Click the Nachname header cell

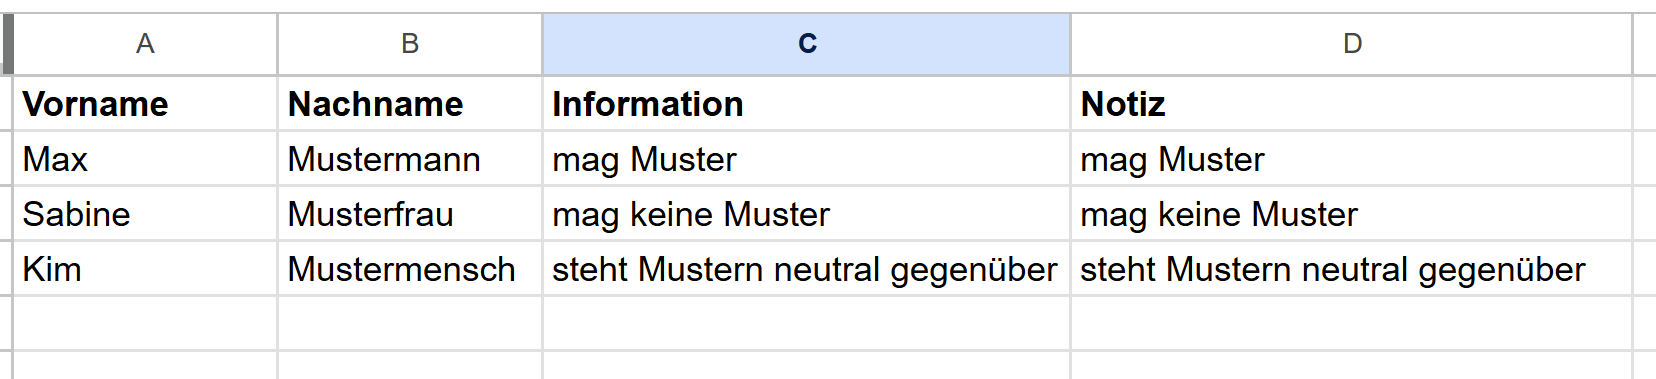tap(410, 104)
